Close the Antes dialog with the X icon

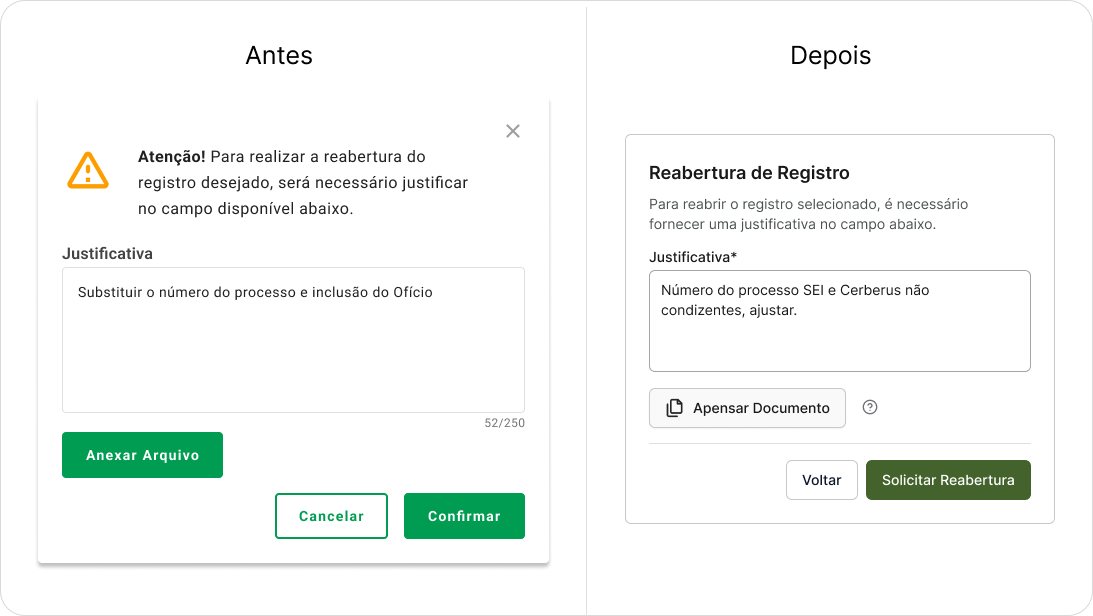pyautogui.click(x=513, y=131)
